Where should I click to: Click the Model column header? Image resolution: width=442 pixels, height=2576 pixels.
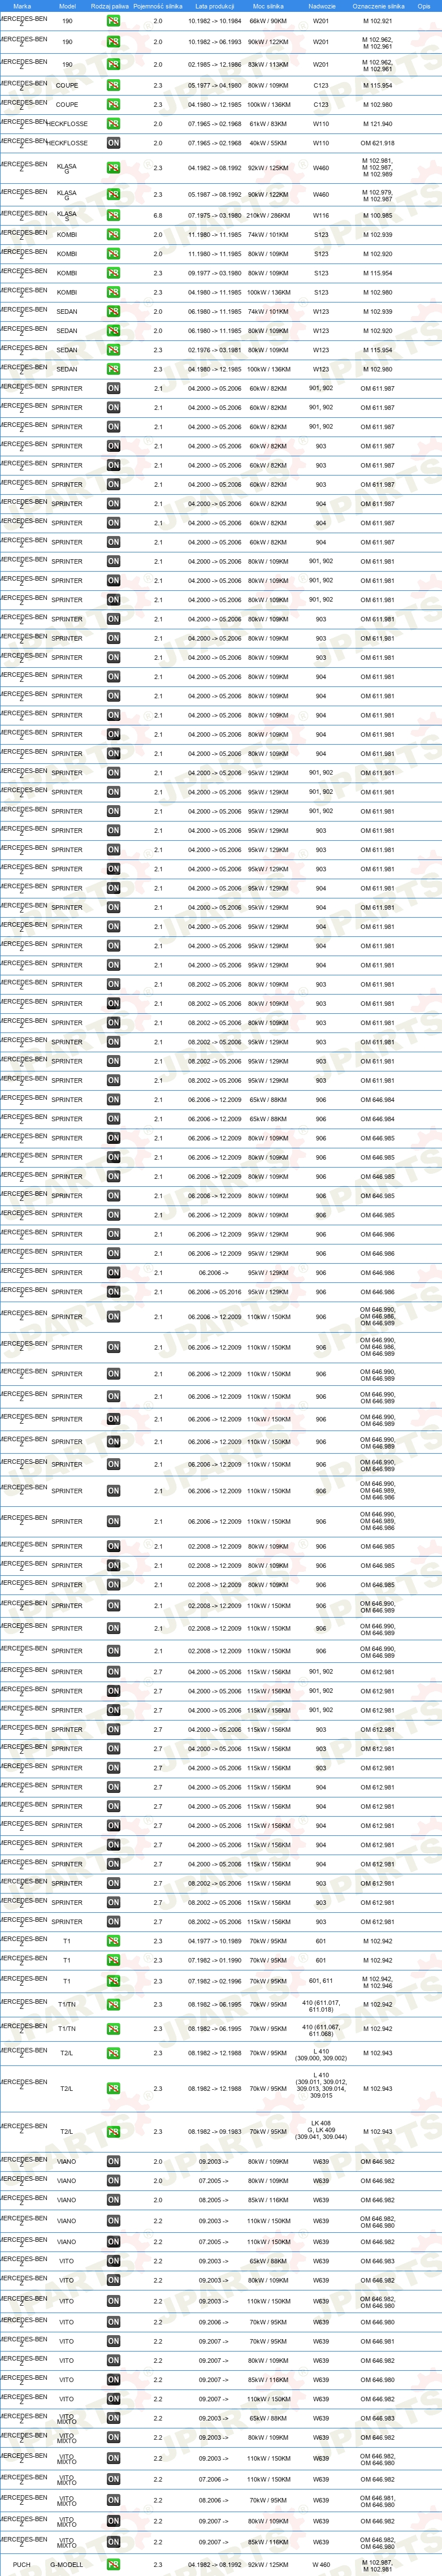point(67,6)
